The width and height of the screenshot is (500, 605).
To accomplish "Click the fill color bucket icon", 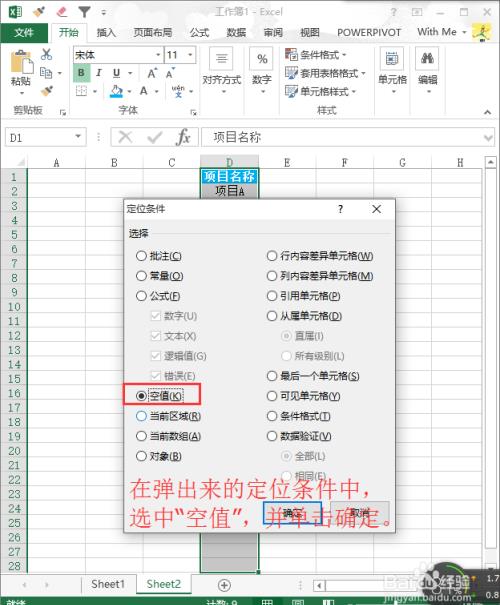I will (x=116, y=91).
